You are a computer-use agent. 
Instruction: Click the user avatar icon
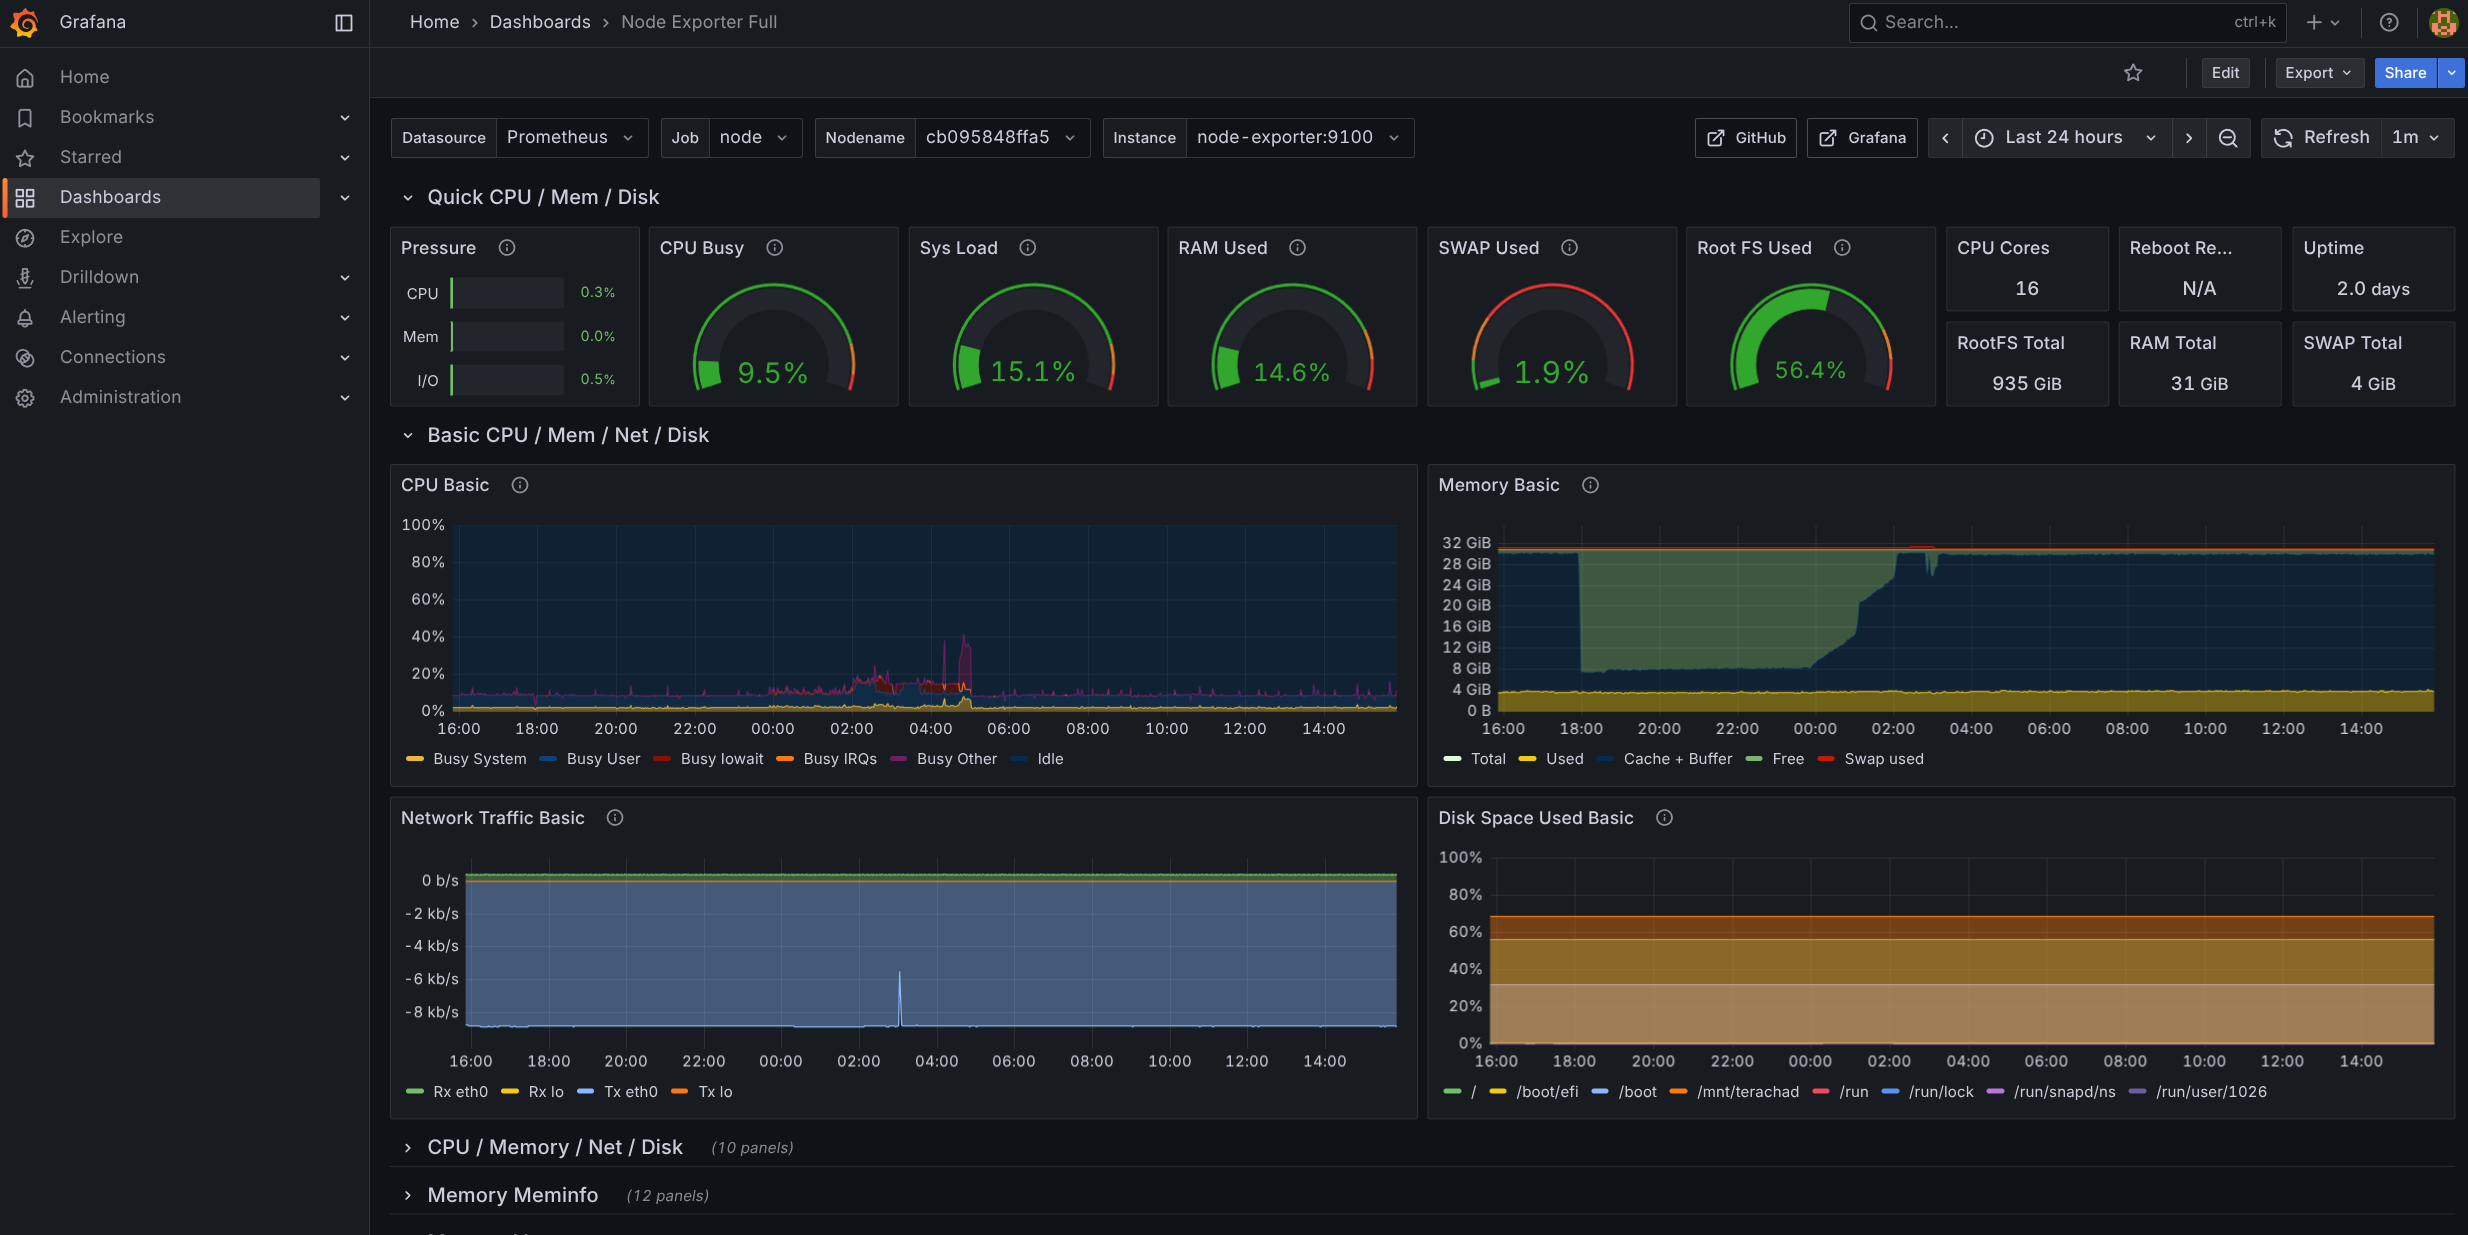point(2443,22)
